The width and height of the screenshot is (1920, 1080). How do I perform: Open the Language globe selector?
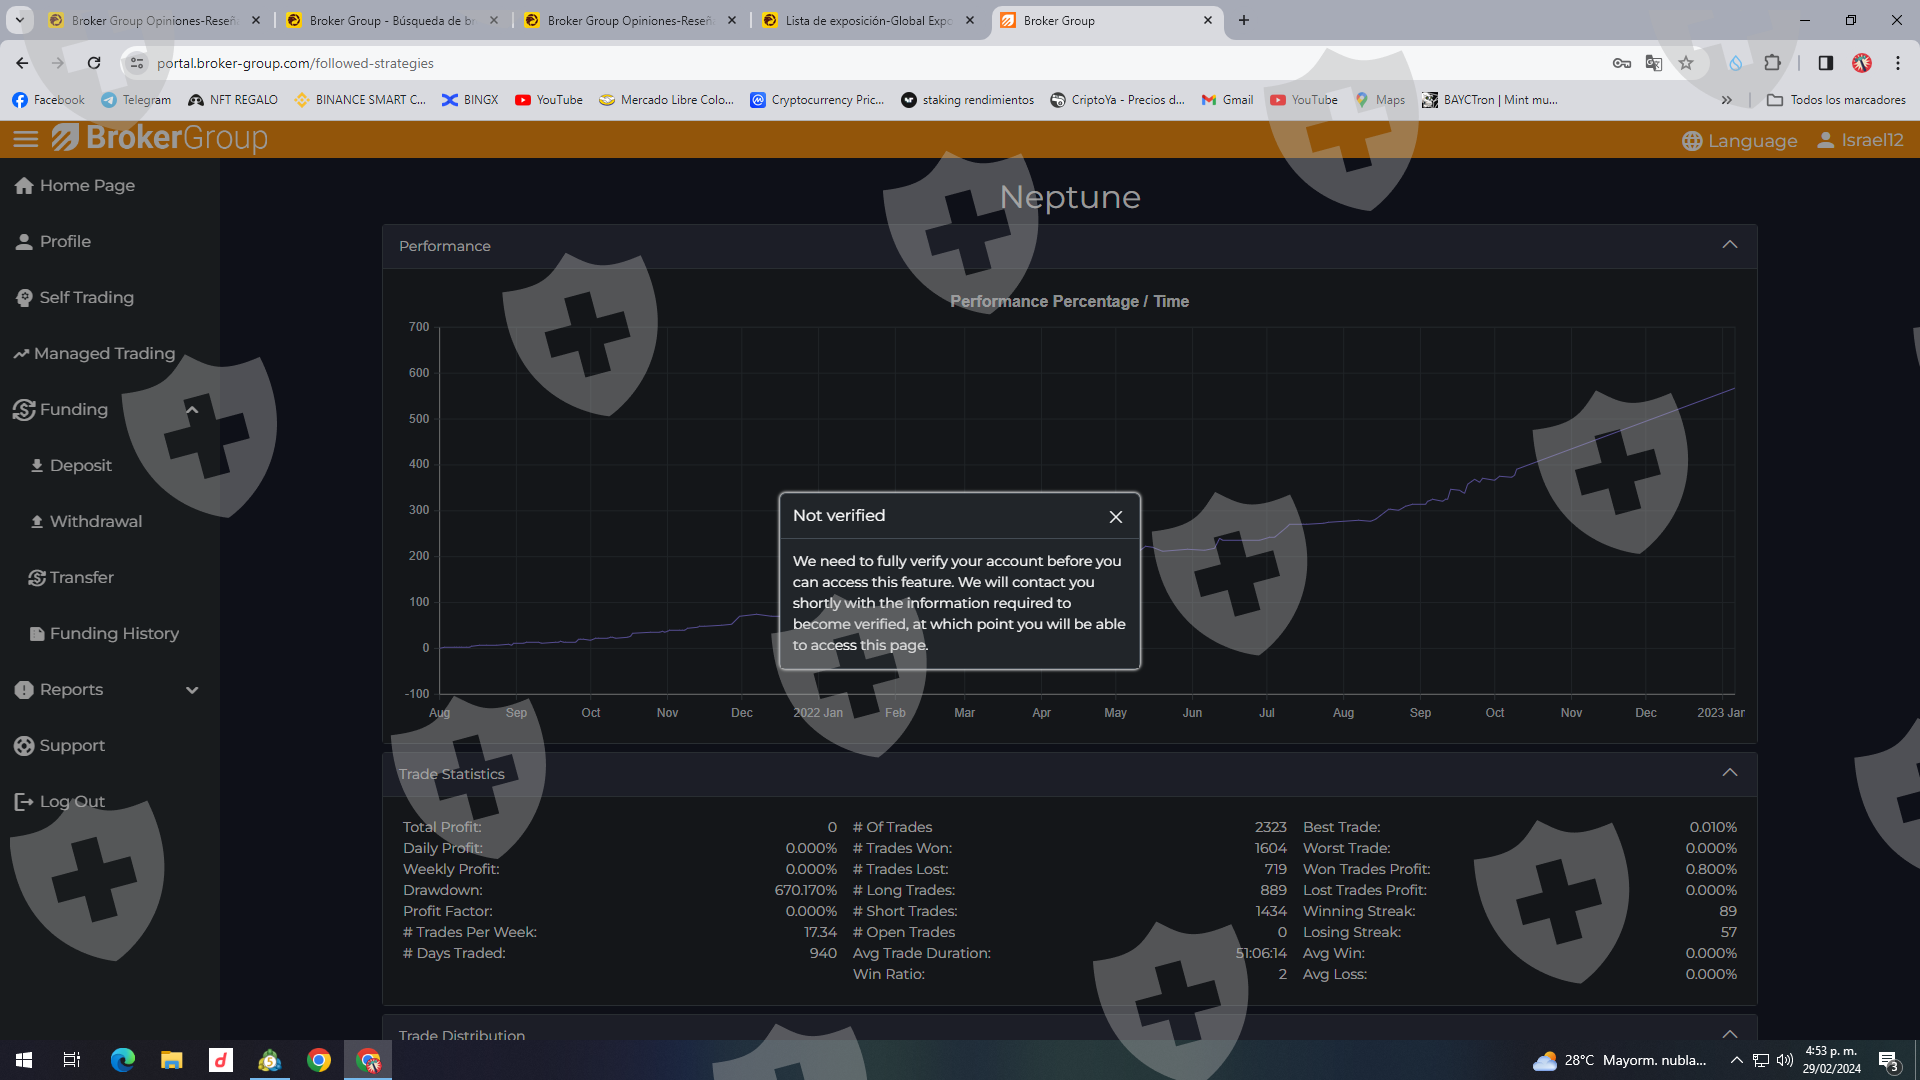pyautogui.click(x=1740, y=141)
